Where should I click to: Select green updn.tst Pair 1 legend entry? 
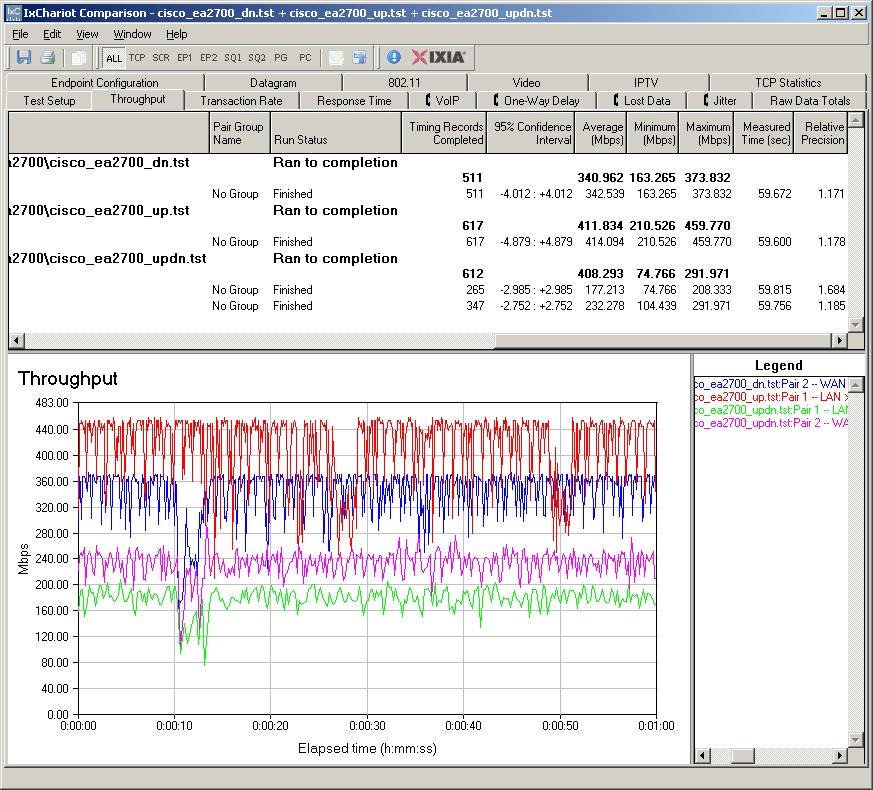771,410
